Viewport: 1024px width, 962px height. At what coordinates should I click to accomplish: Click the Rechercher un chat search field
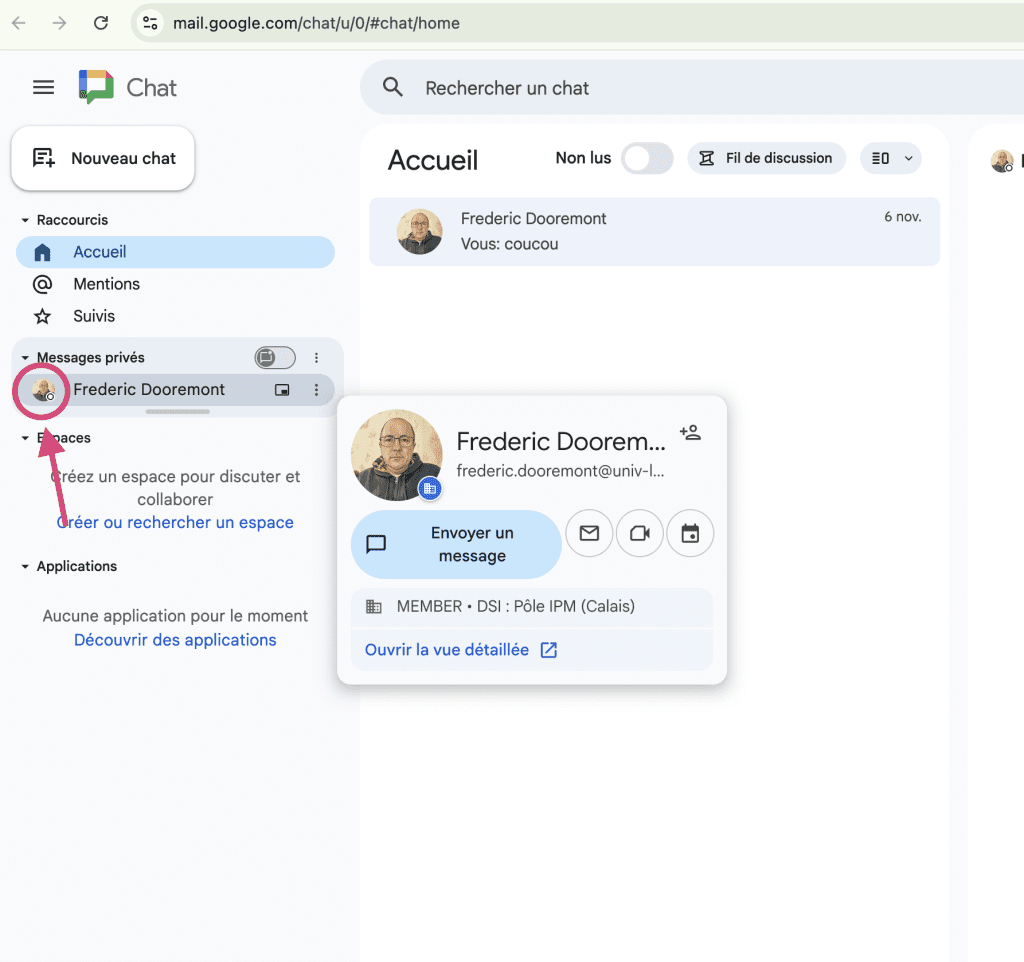pos(692,88)
